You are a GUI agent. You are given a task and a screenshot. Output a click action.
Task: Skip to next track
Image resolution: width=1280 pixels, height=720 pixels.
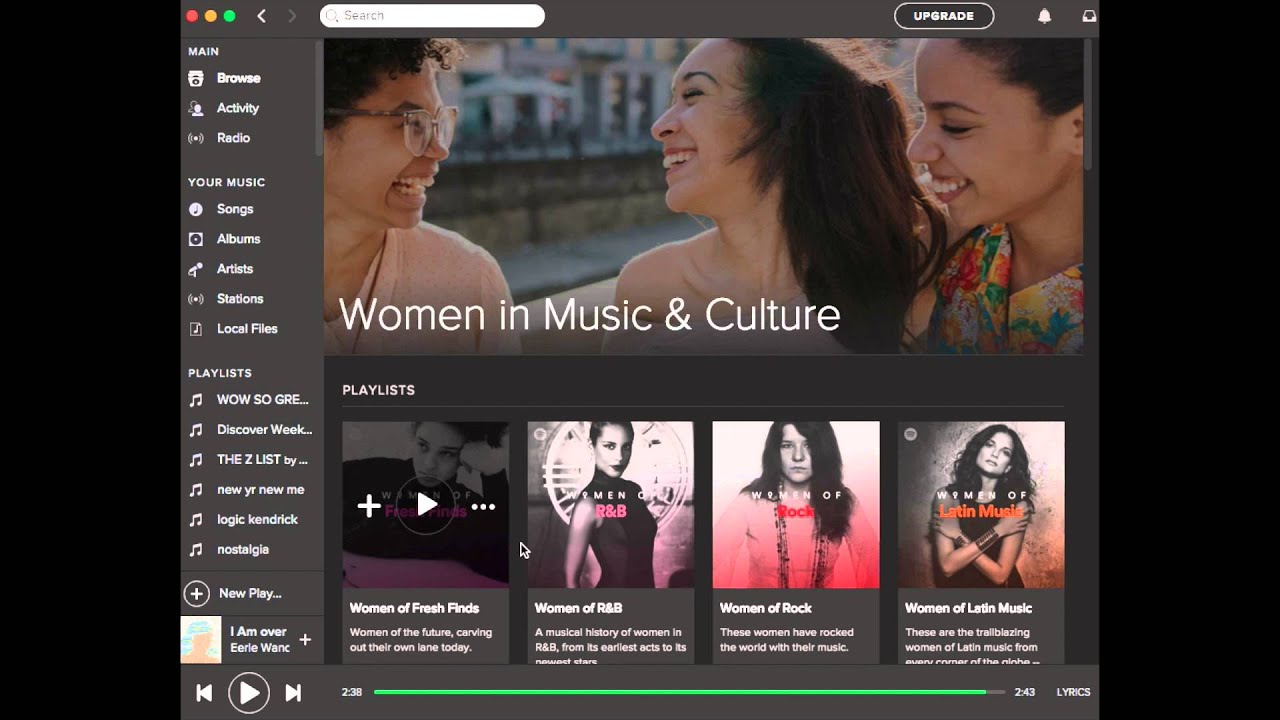pyautogui.click(x=293, y=692)
